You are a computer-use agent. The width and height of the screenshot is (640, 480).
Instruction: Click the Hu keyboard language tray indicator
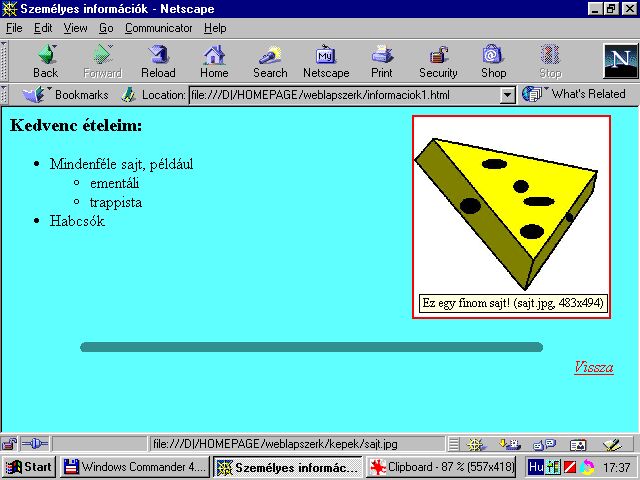[536, 467]
